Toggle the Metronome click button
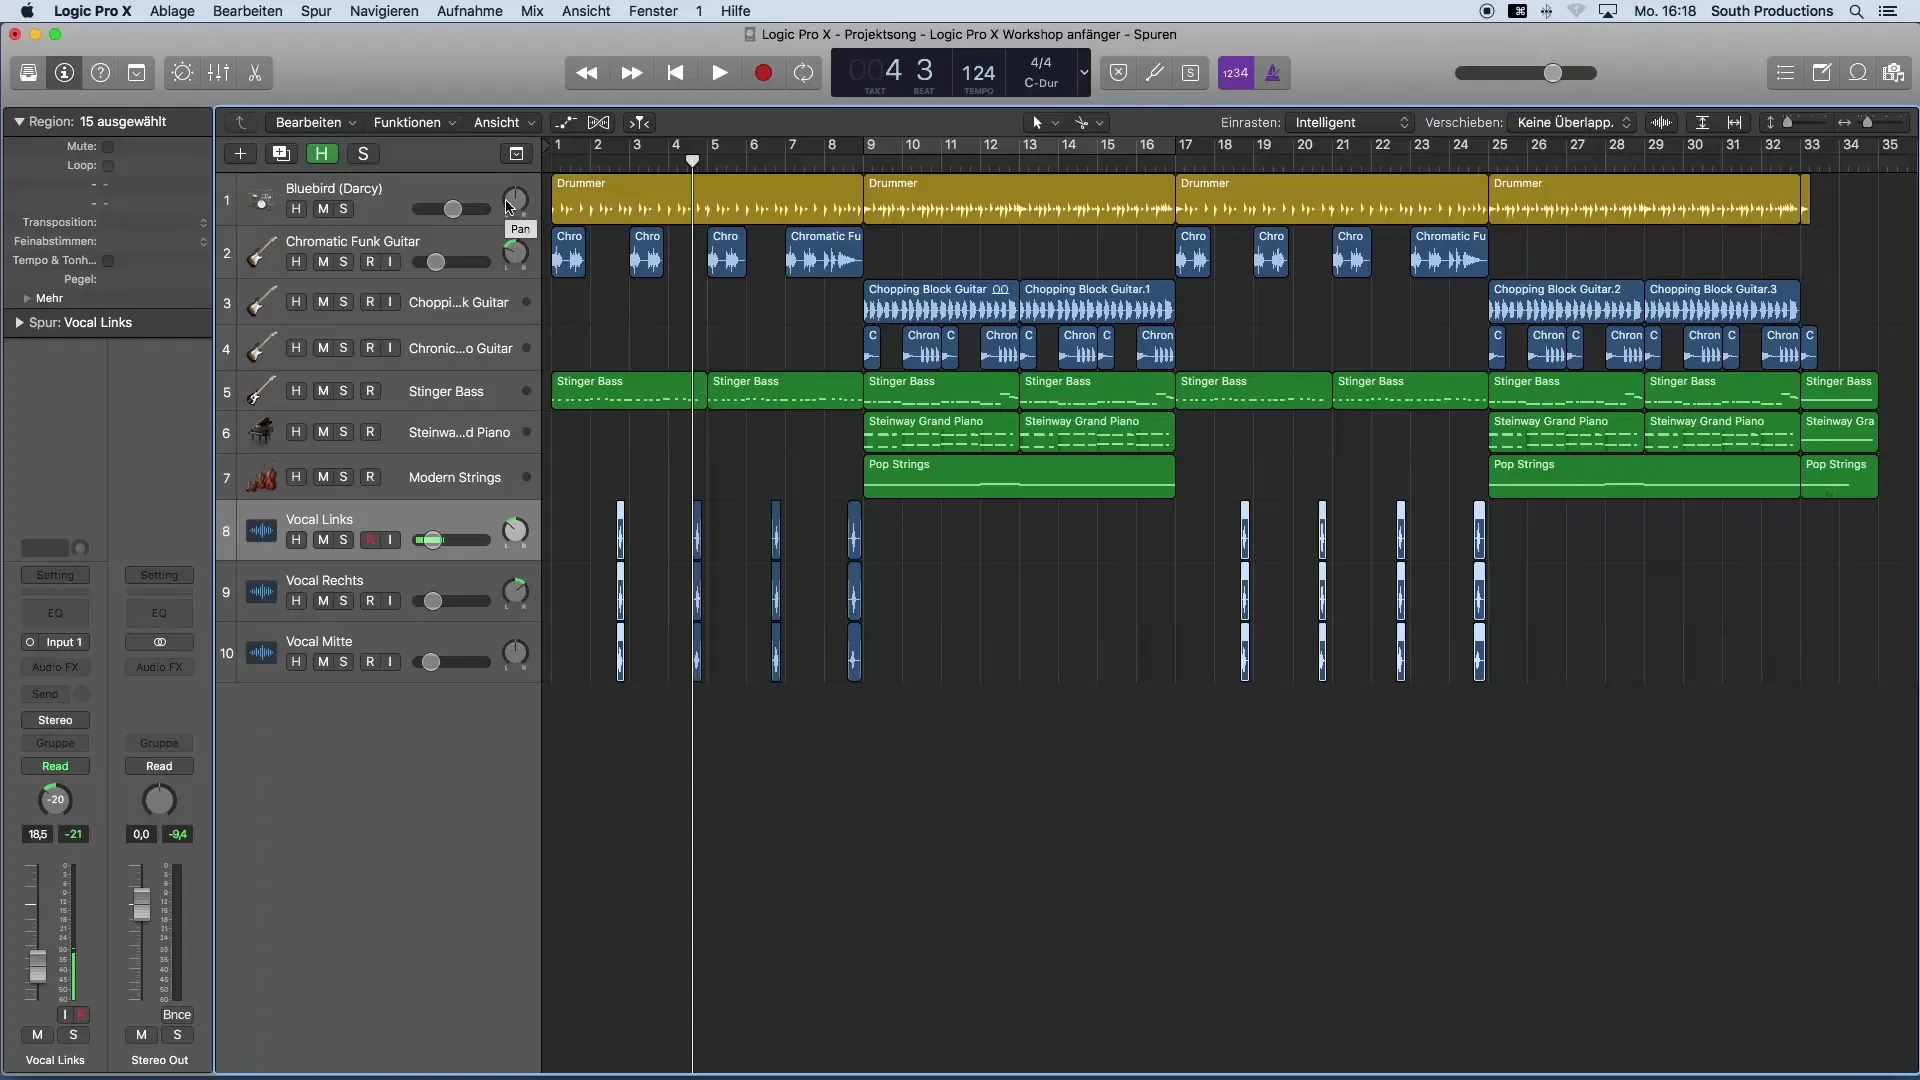This screenshot has width=1920, height=1080. pyautogui.click(x=1273, y=73)
